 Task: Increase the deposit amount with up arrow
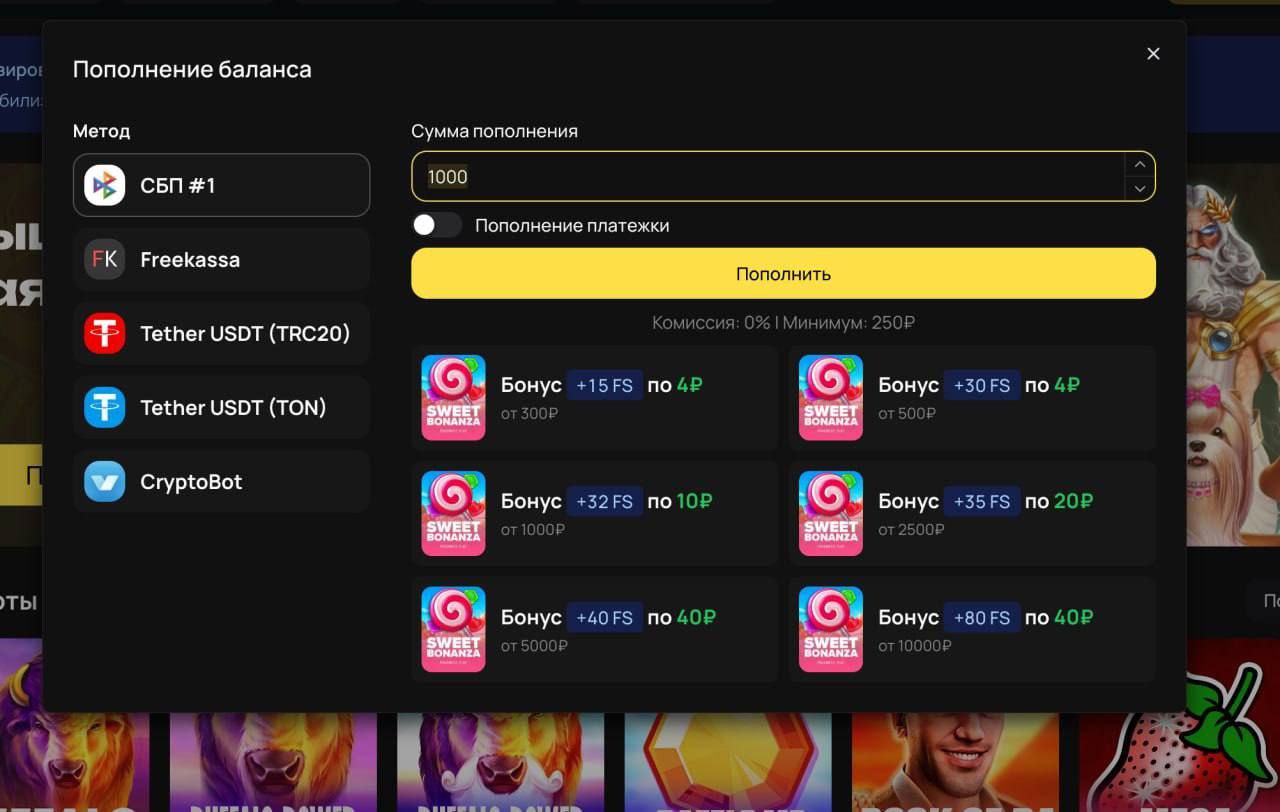click(1139, 164)
